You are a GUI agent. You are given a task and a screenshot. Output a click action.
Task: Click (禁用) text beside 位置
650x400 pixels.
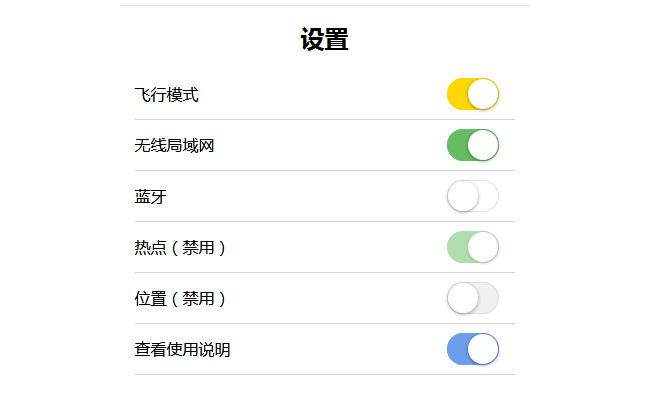(x=199, y=299)
